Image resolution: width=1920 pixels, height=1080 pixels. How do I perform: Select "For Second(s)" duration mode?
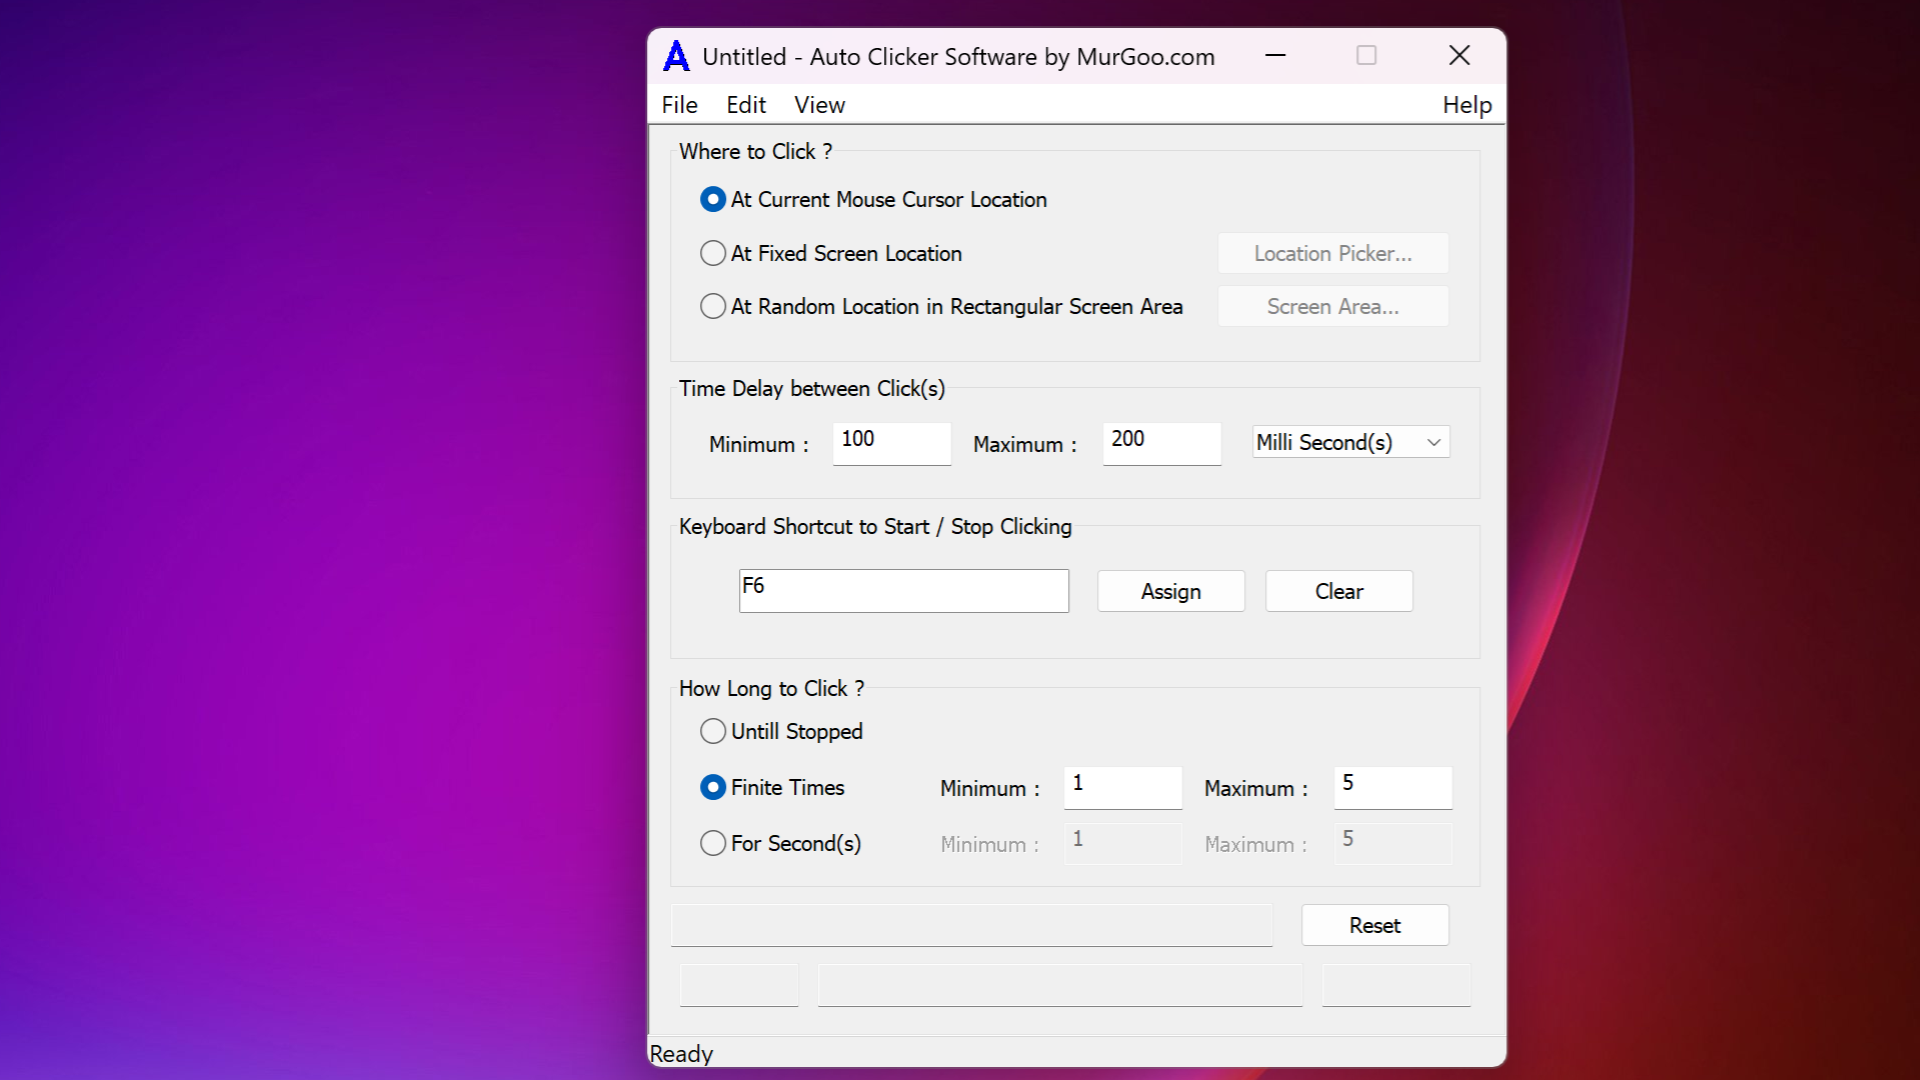(x=713, y=843)
